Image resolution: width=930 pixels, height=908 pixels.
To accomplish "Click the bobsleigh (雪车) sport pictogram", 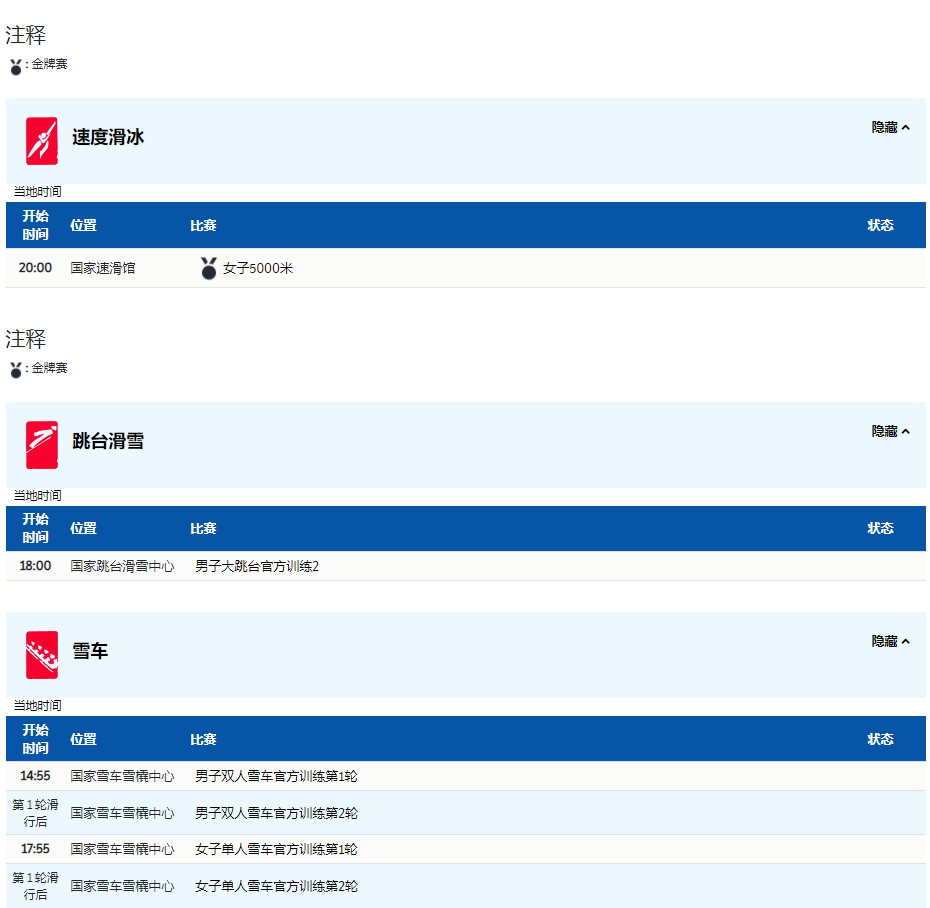I will point(42,654).
